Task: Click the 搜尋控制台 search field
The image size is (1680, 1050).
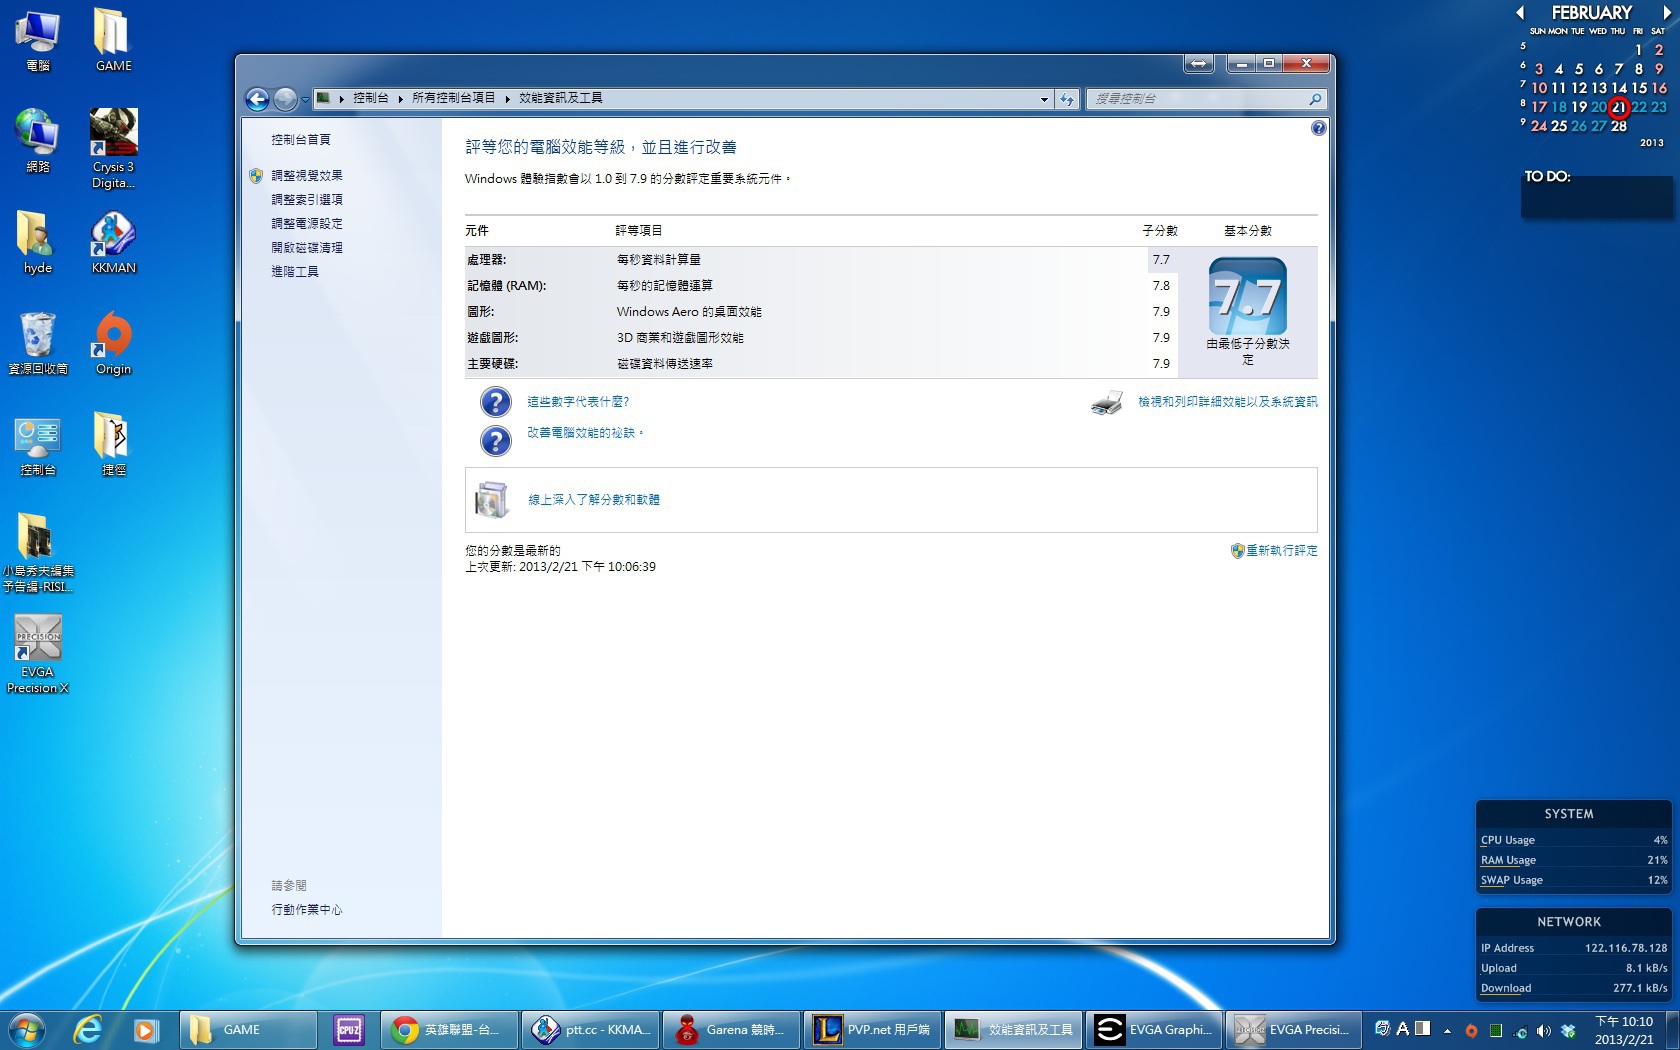Action: [x=1198, y=99]
